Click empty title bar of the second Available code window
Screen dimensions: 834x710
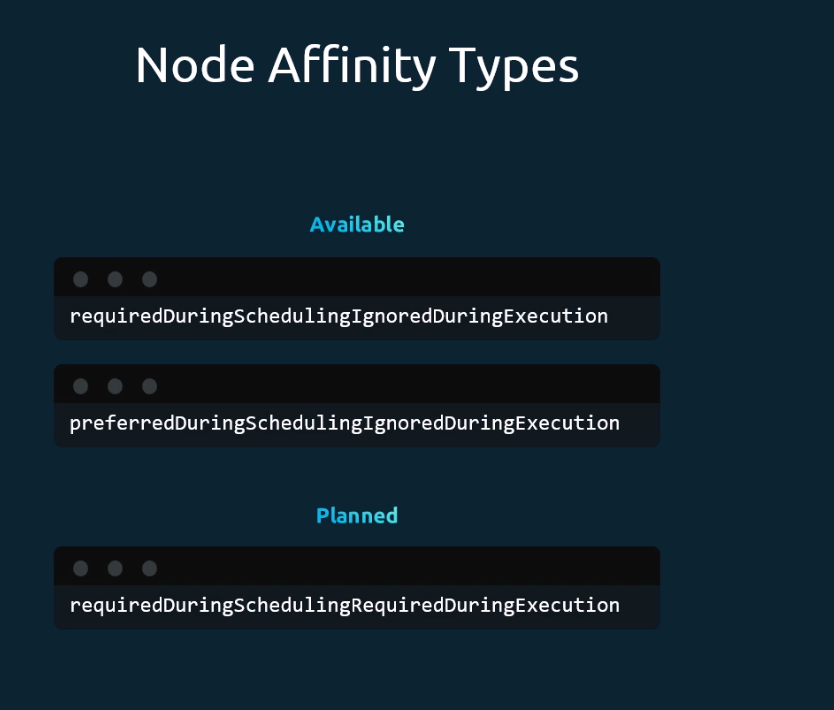[400, 385]
